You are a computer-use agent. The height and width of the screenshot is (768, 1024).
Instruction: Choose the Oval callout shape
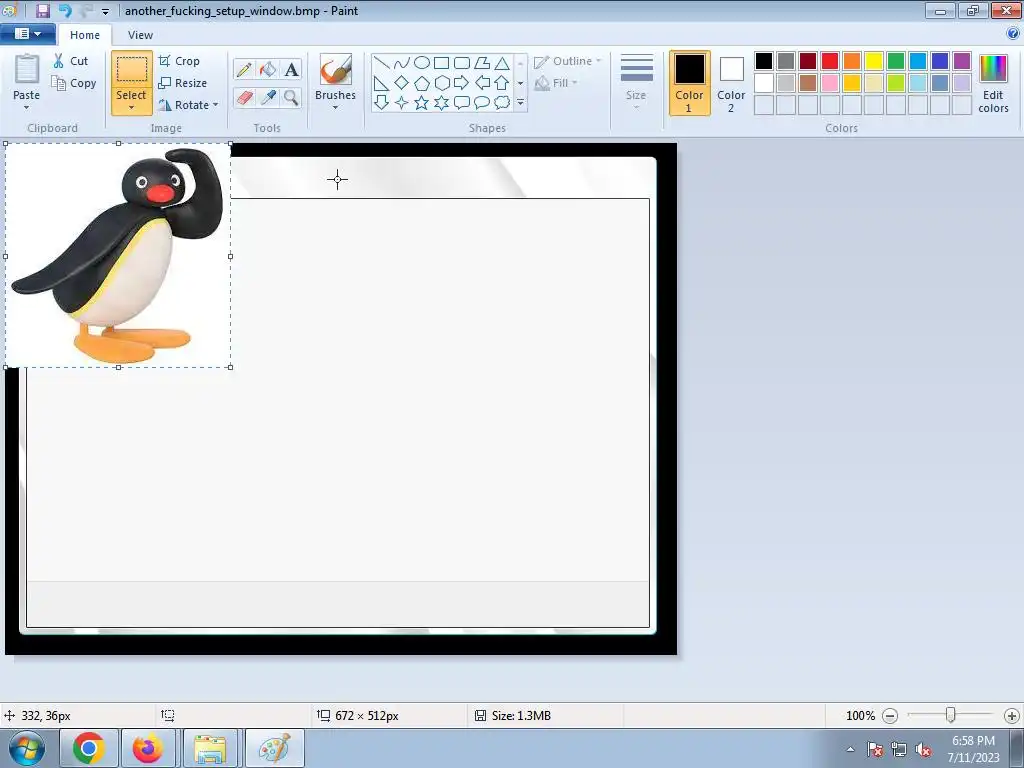coord(482,103)
